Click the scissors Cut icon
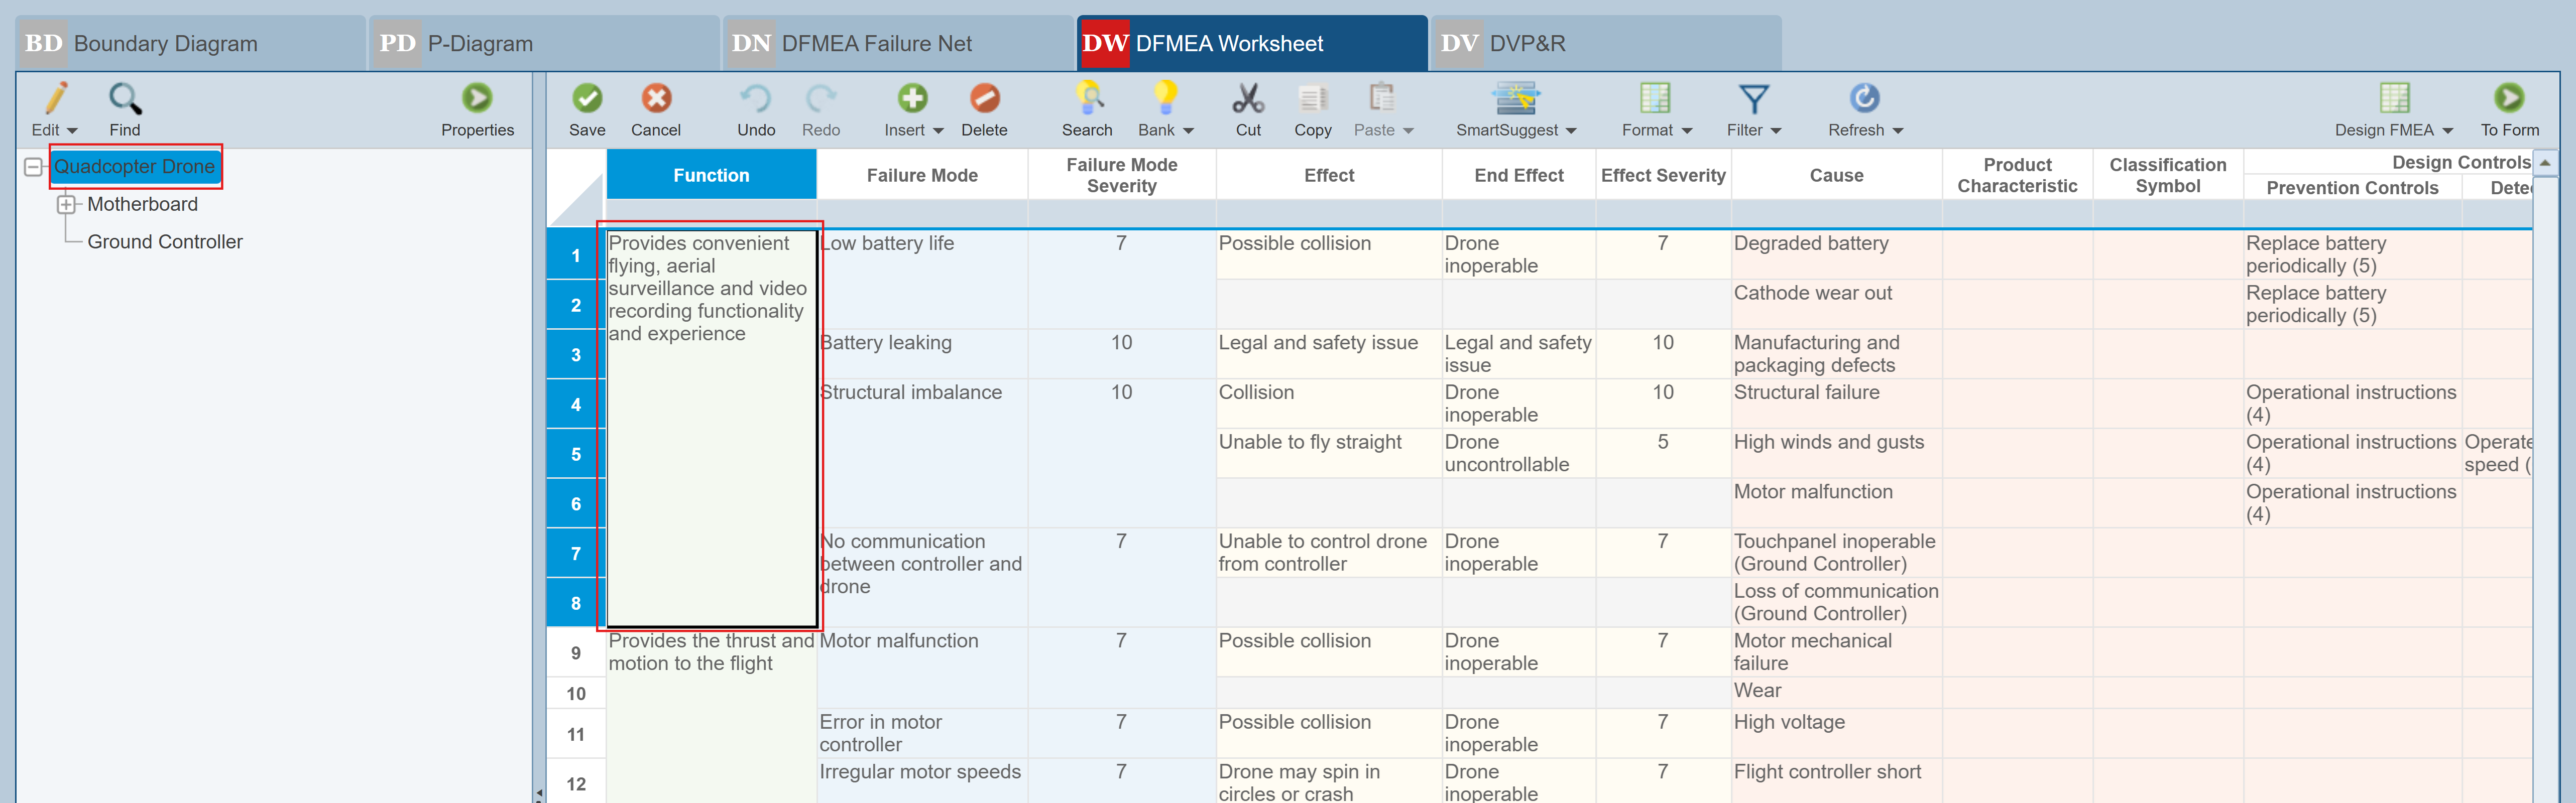This screenshot has height=803, width=2576. tap(1247, 99)
